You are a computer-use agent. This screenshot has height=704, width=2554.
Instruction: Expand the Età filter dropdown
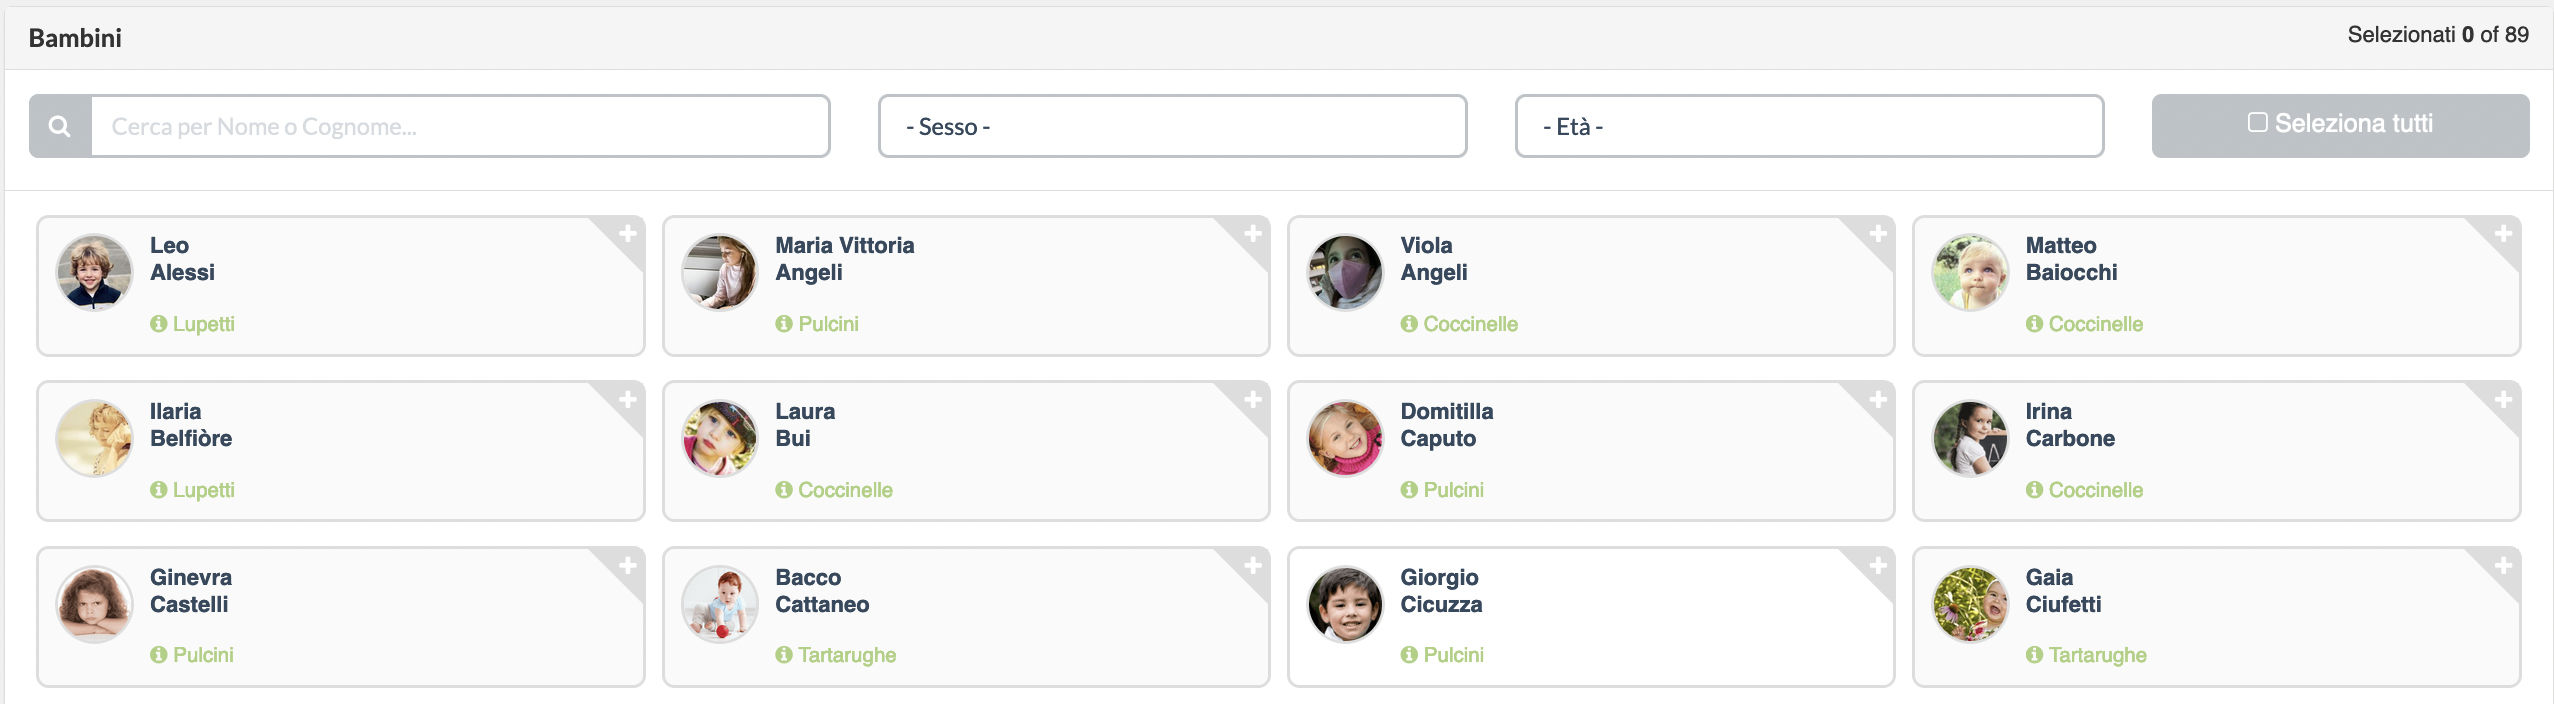(1809, 126)
